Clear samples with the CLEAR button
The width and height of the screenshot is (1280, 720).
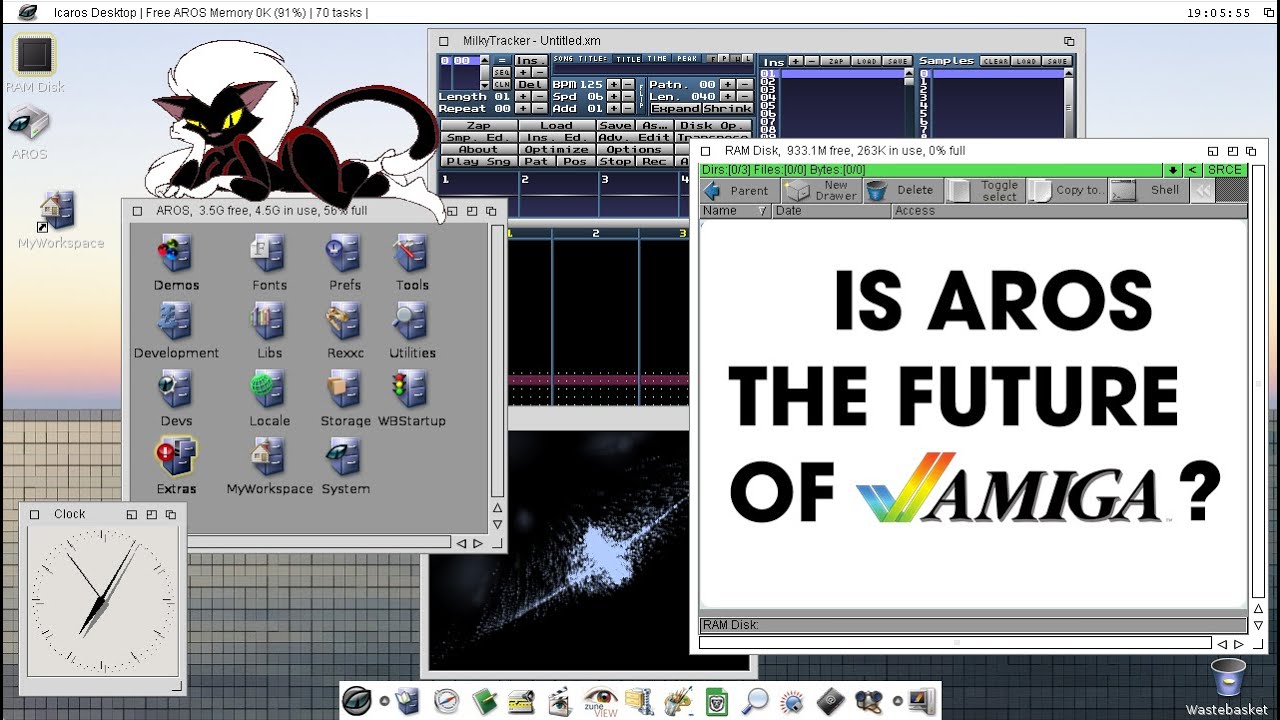coord(995,61)
